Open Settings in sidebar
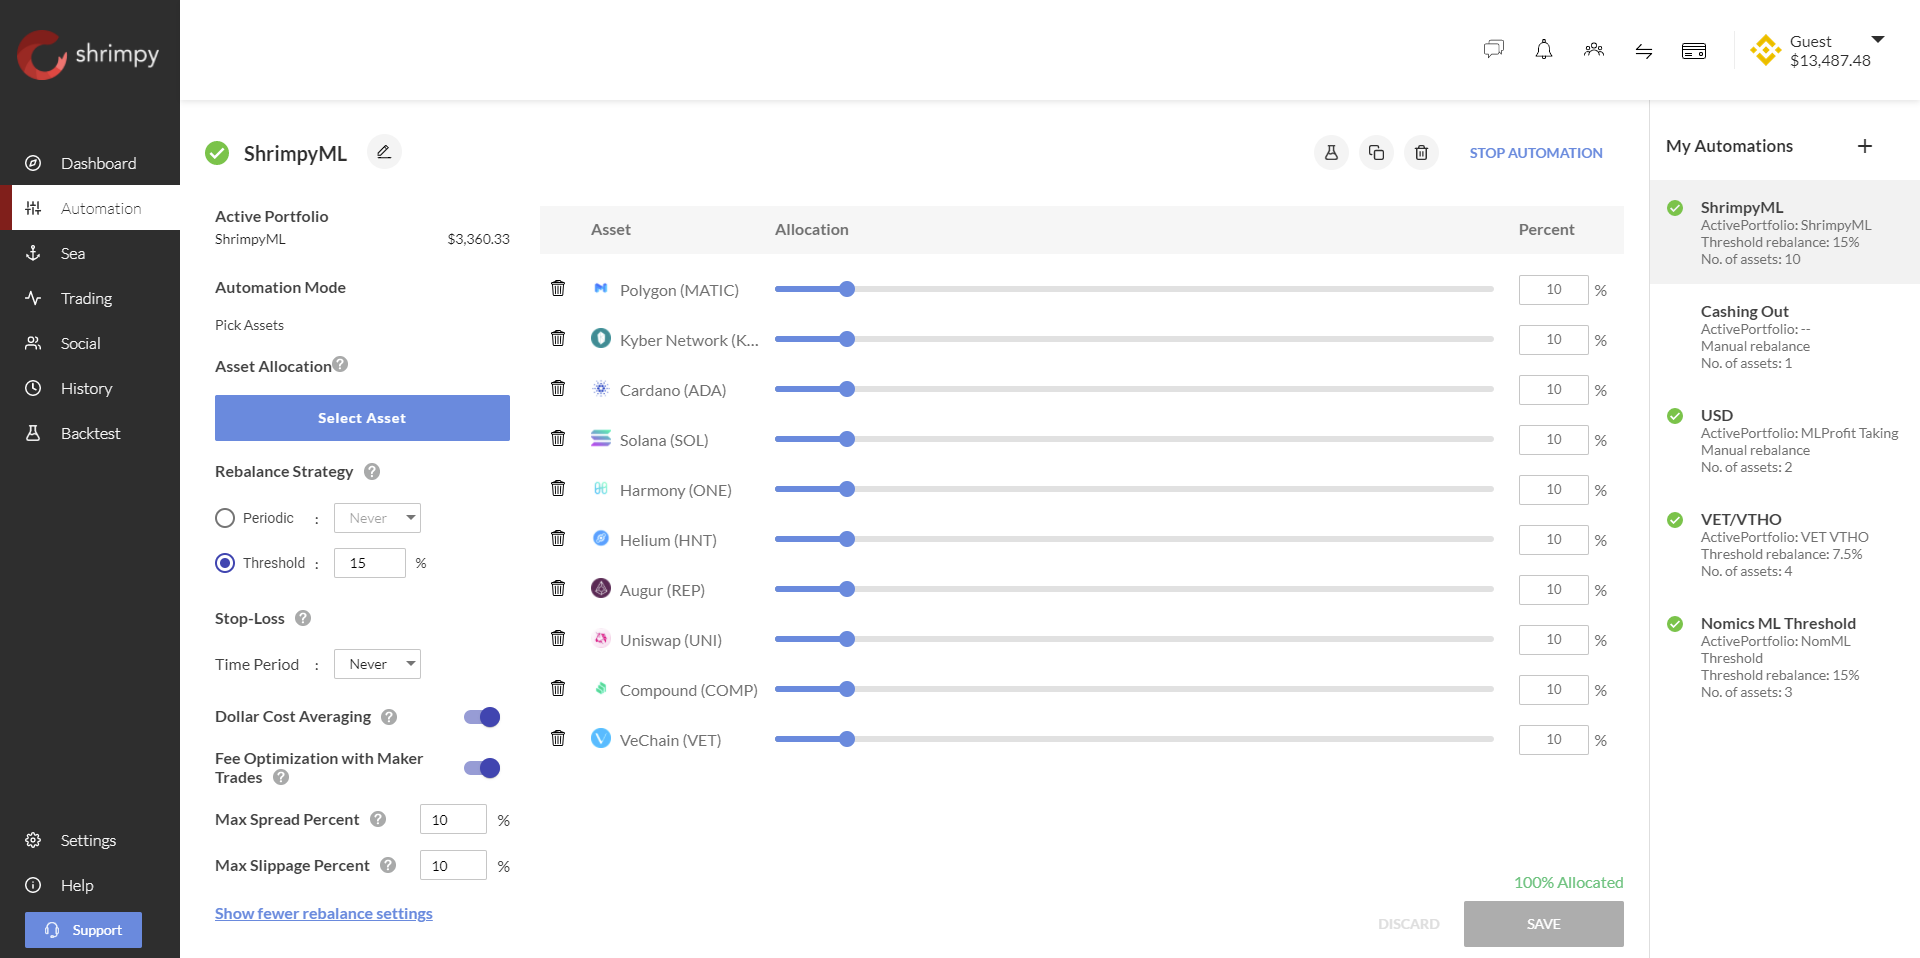Image resolution: width=1920 pixels, height=958 pixels. 90,840
